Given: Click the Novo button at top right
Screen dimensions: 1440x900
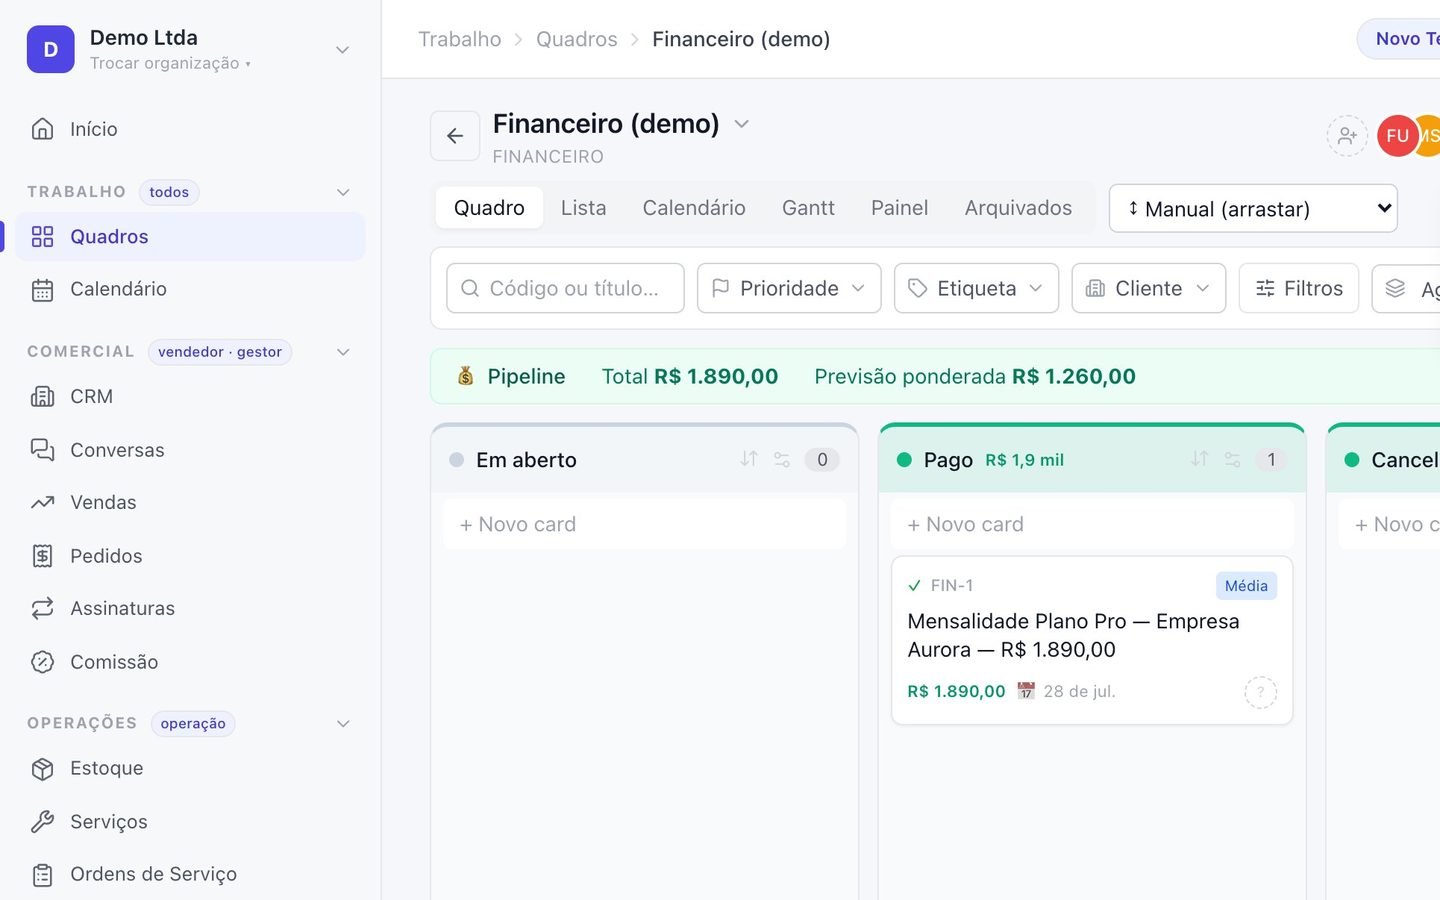Looking at the screenshot, I should (x=1398, y=39).
